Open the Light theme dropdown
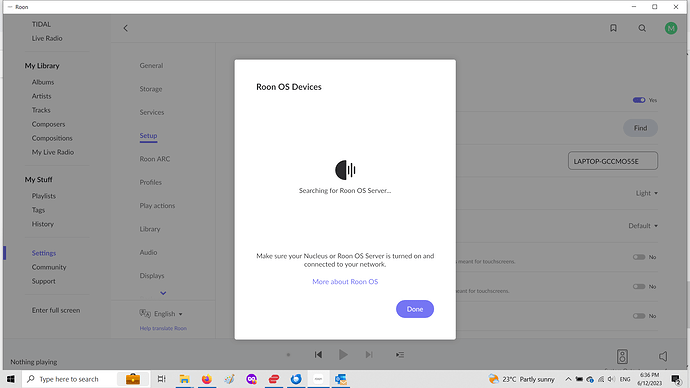The width and height of the screenshot is (690, 388). coord(646,193)
